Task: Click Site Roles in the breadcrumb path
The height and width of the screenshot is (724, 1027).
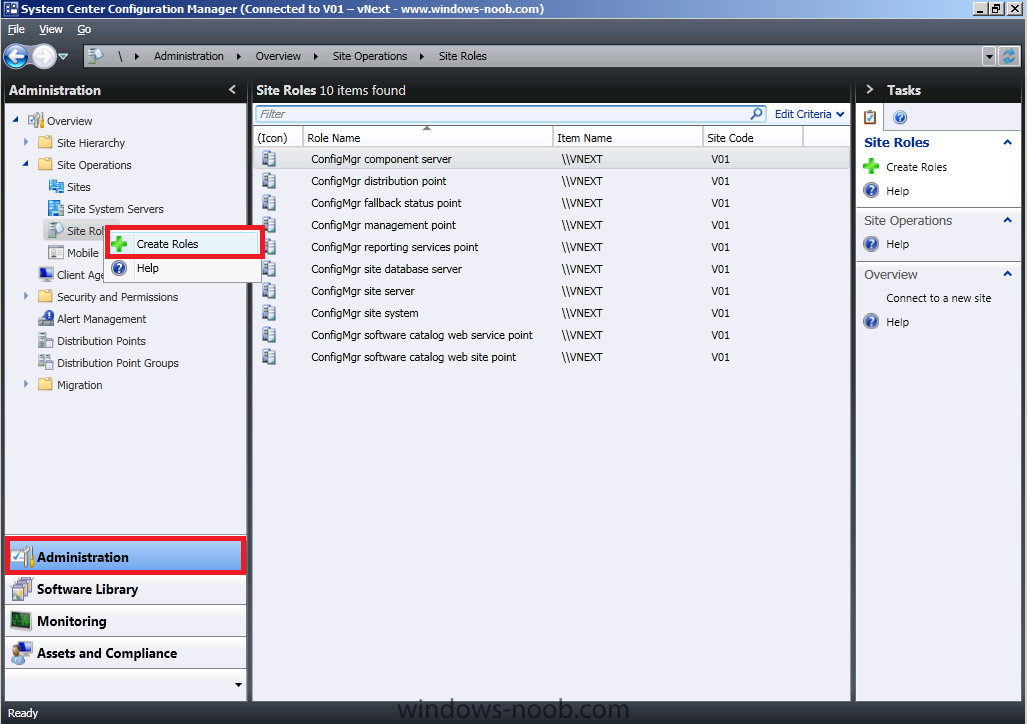Action: coord(462,56)
